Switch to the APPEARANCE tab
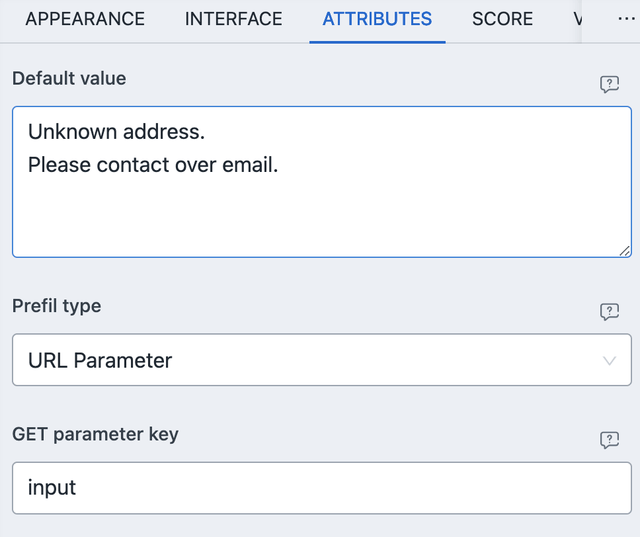This screenshot has width=640, height=537. tap(85, 19)
